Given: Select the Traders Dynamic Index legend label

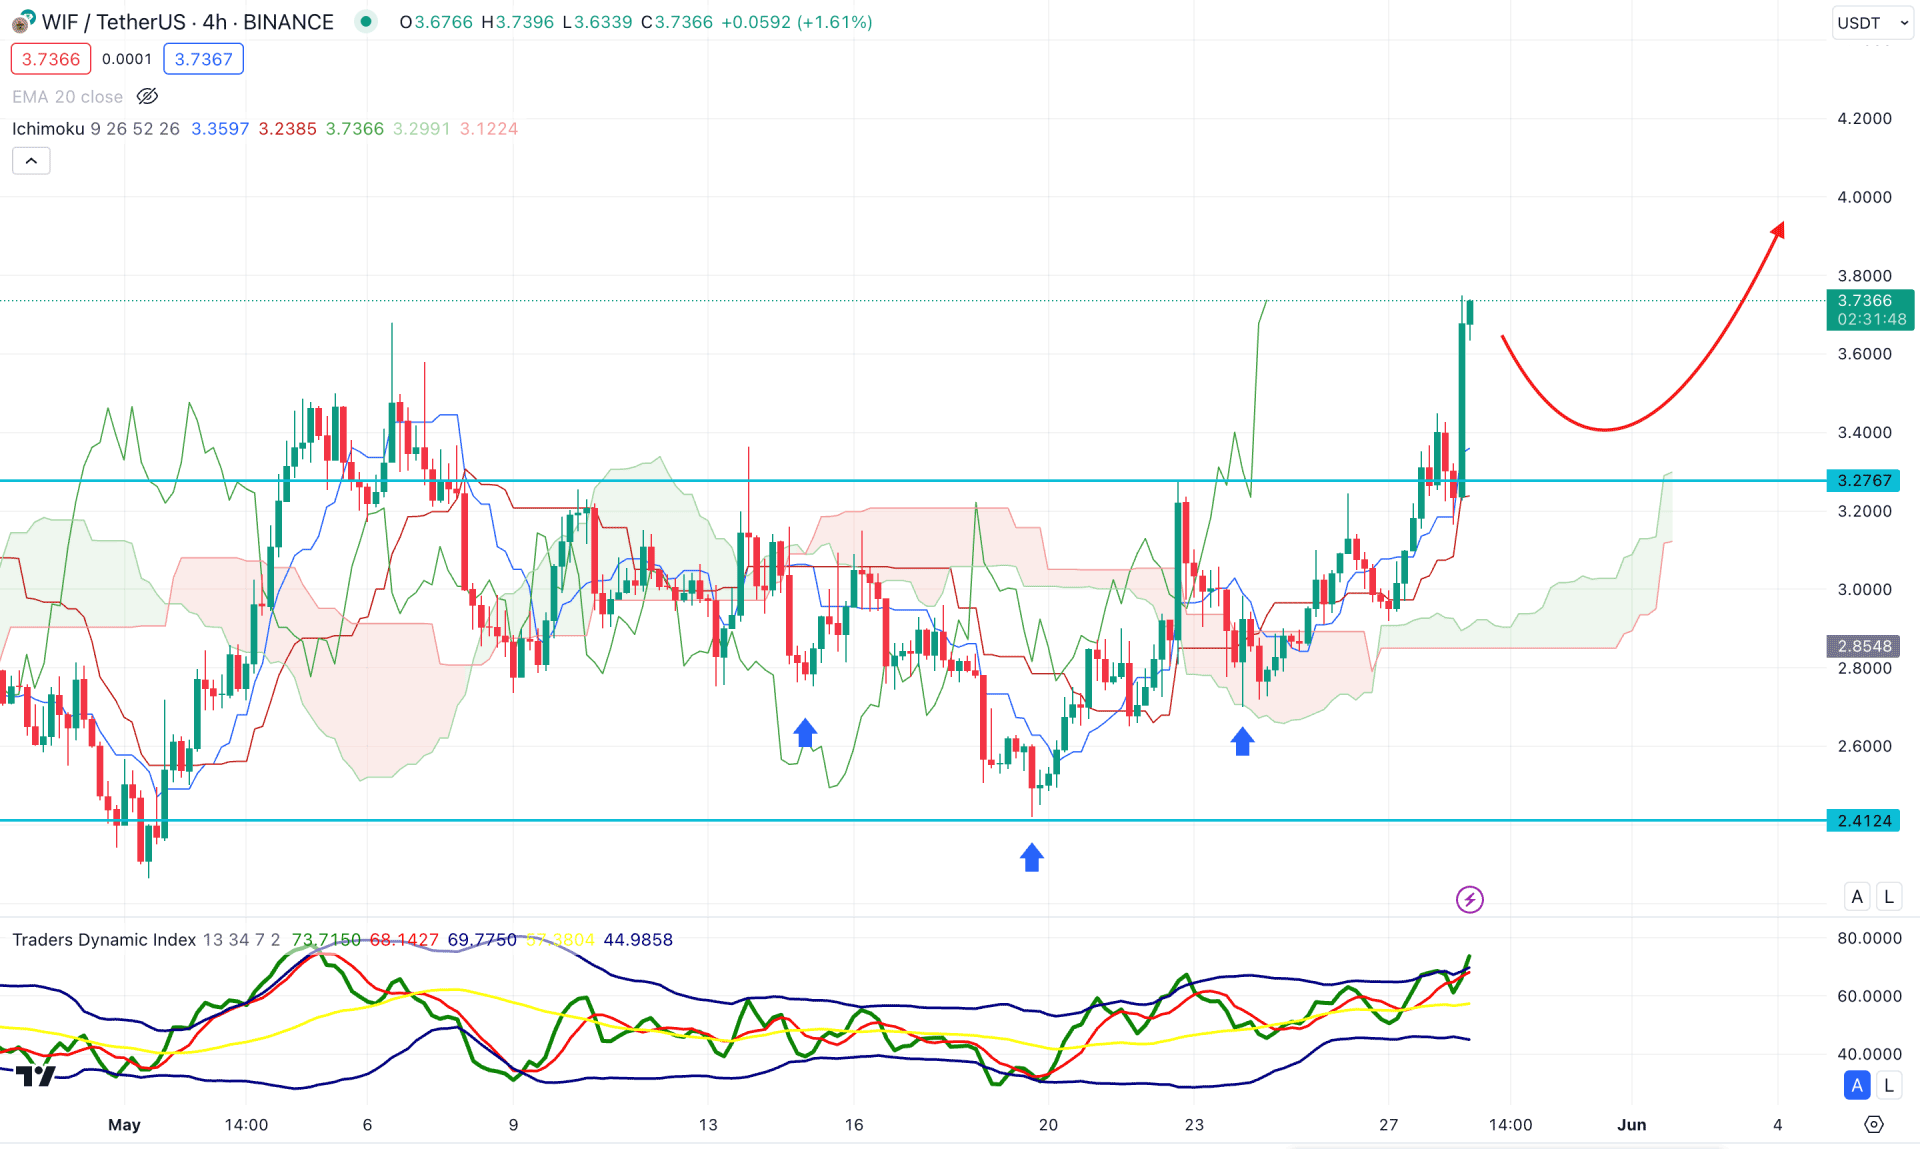Looking at the screenshot, I should (104, 939).
